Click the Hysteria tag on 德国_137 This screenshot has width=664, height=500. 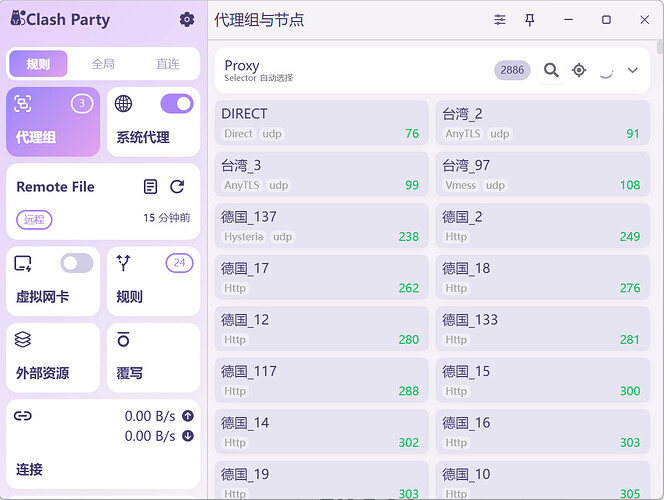click(243, 237)
